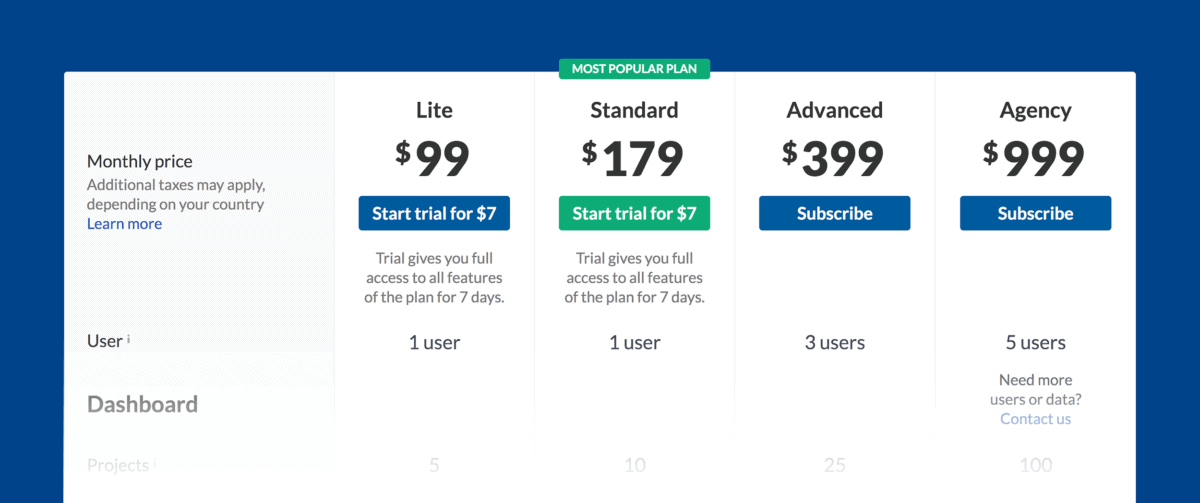The width and height of the screenshot is (1200, 503).
Task: Click the info icon next to User
Action: 129,339
